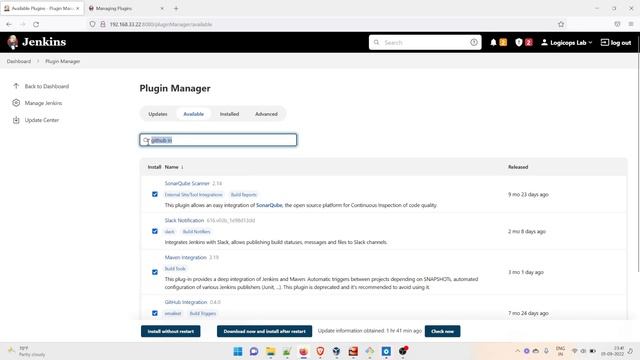
Task: Switch to the Managing Plugins browser tab
Action: [125, 8]
